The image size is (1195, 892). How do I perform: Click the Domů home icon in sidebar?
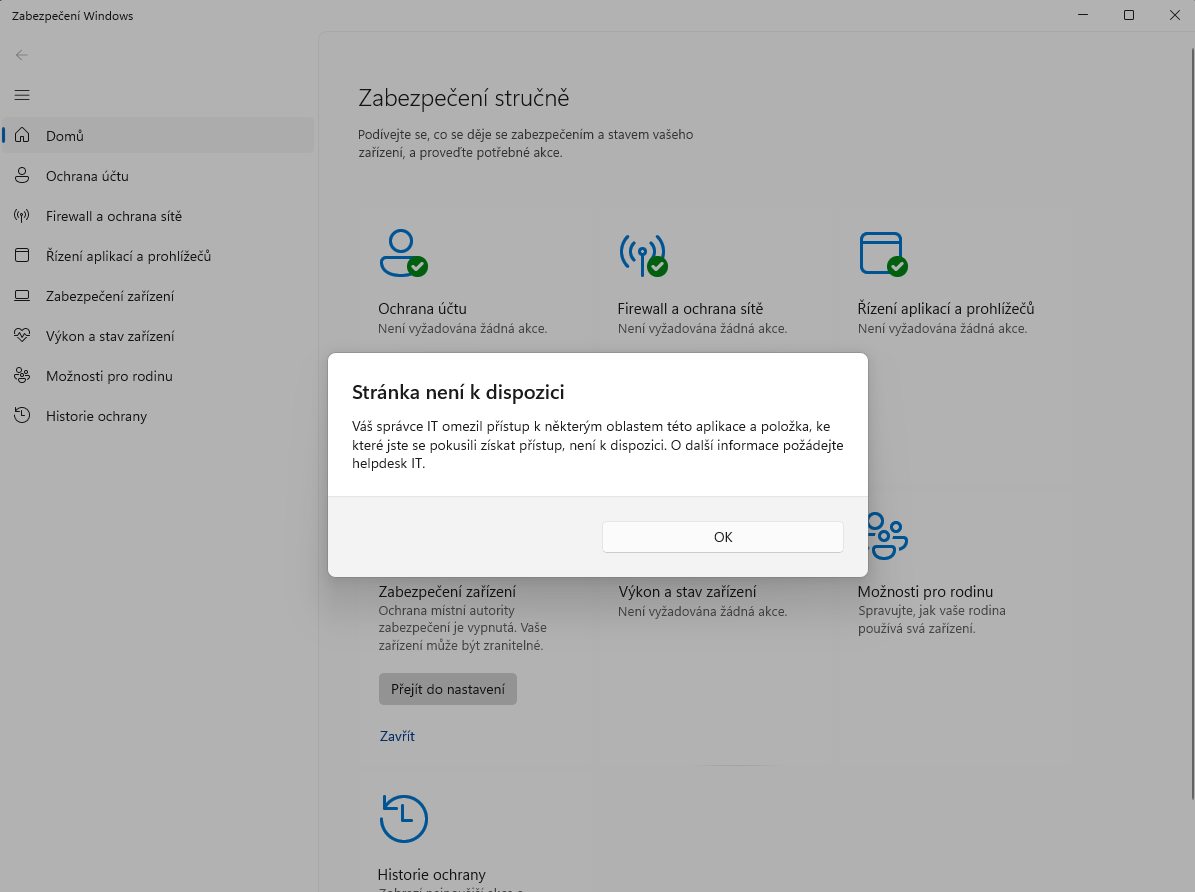22,135
